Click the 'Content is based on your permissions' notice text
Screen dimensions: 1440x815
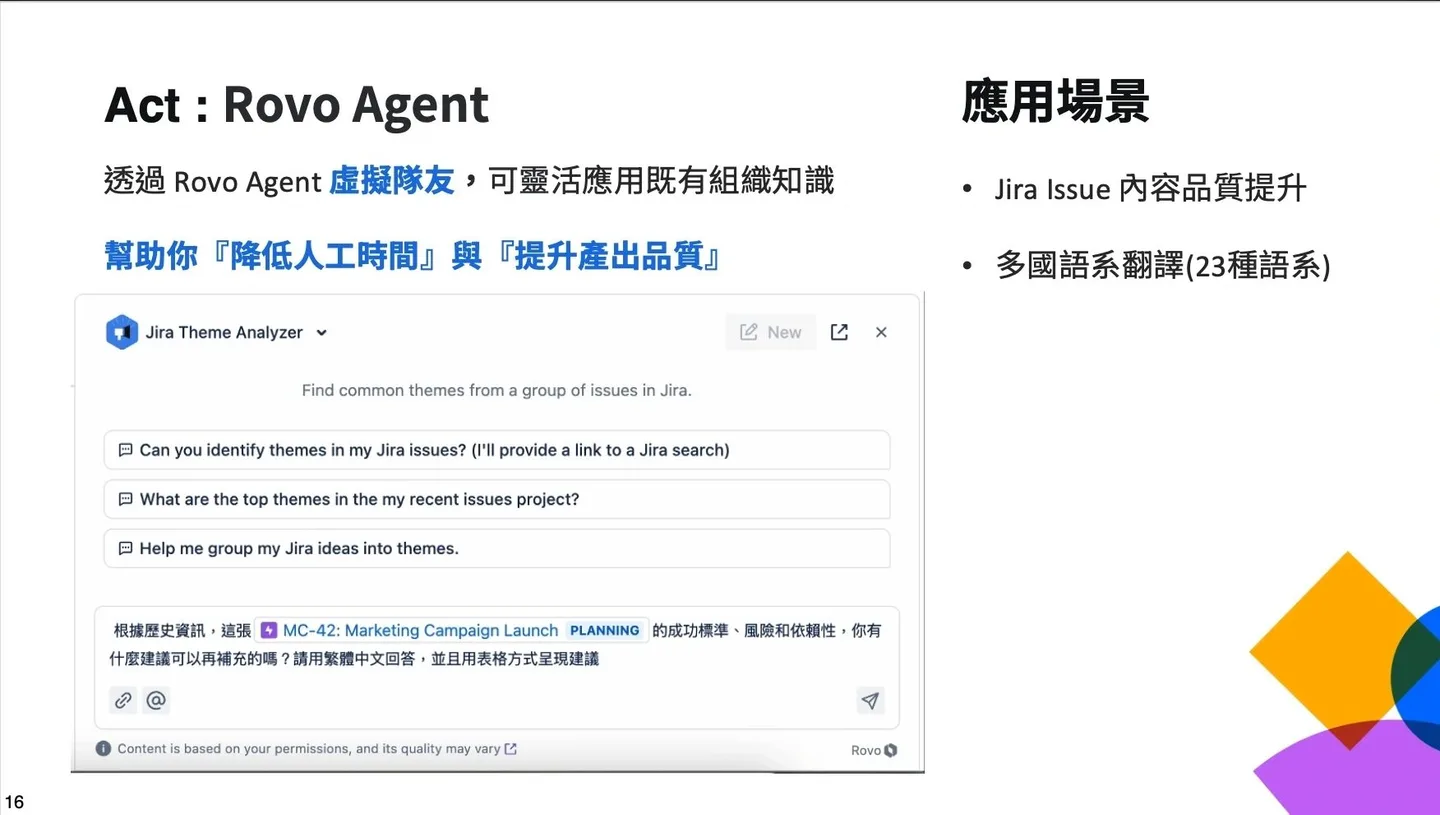pyautogui.click(x=309, y=748)
